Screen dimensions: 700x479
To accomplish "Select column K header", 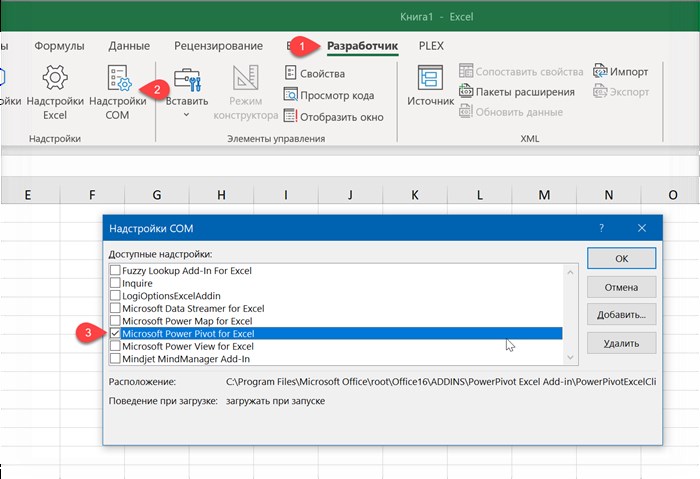I will 415,195.
